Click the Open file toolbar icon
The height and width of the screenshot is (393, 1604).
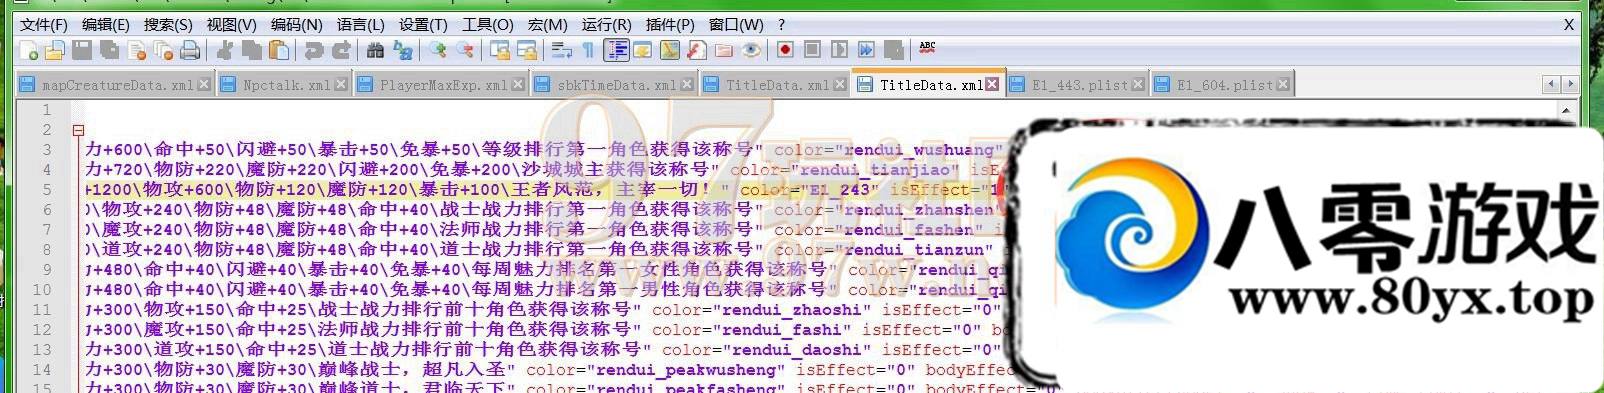[54, 50]
